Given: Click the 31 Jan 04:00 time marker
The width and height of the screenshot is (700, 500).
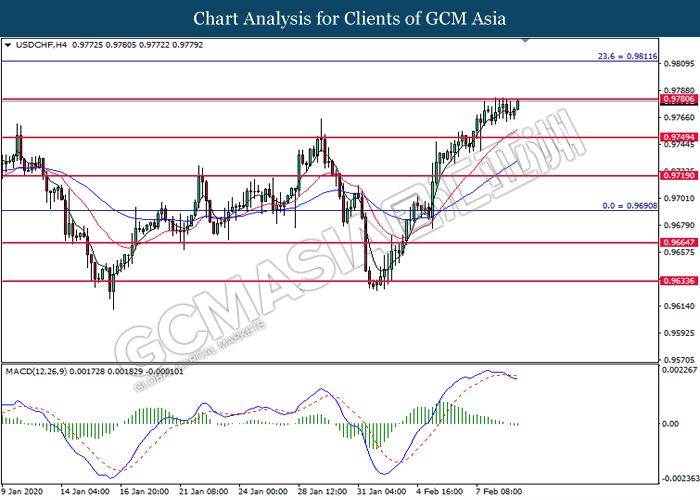Looking at the screenshot, I should pyautogui.click(x=383, y=491).
